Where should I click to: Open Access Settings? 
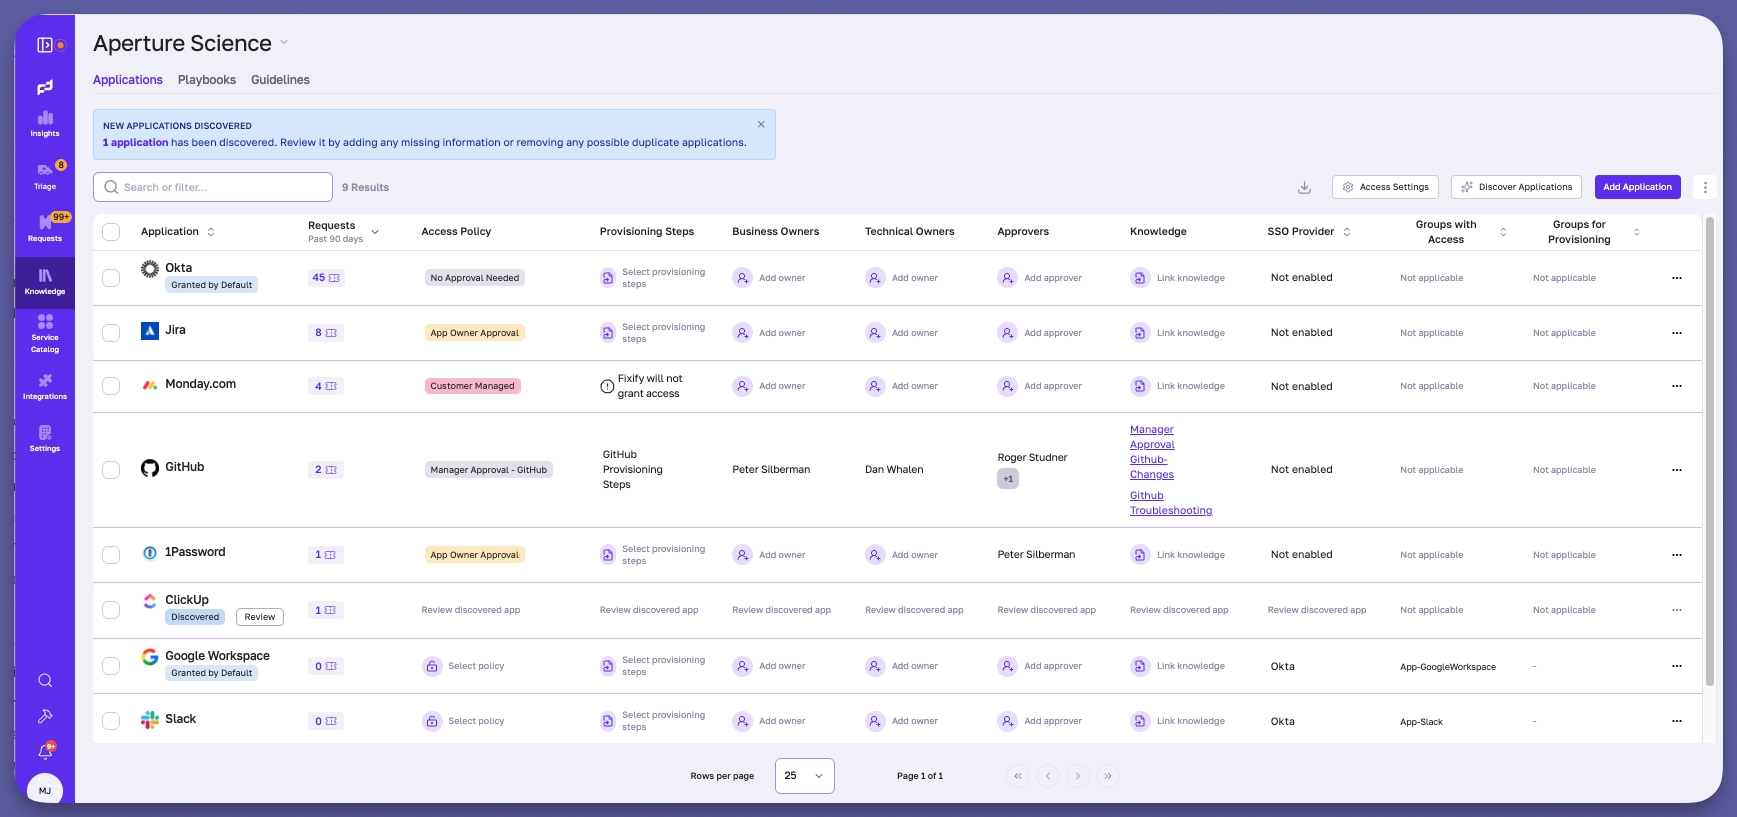1385,187
